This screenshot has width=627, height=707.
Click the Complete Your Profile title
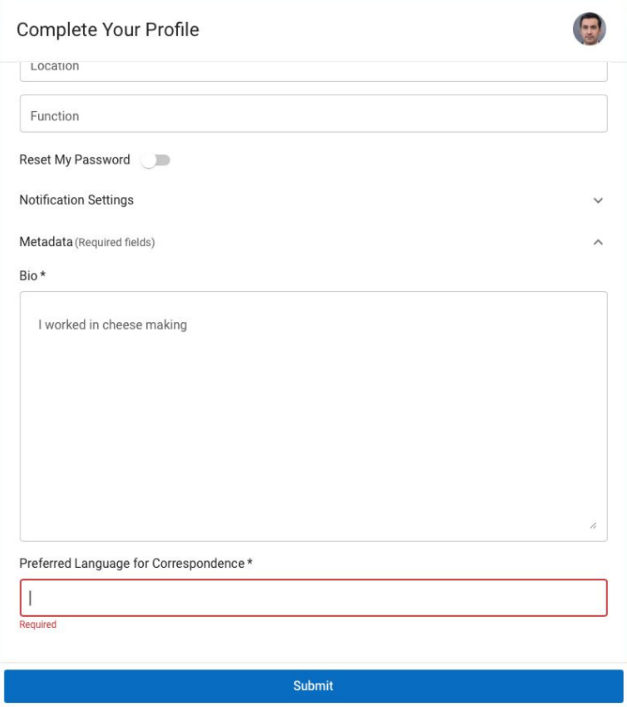pyautogui.click(x=108, y=30)
